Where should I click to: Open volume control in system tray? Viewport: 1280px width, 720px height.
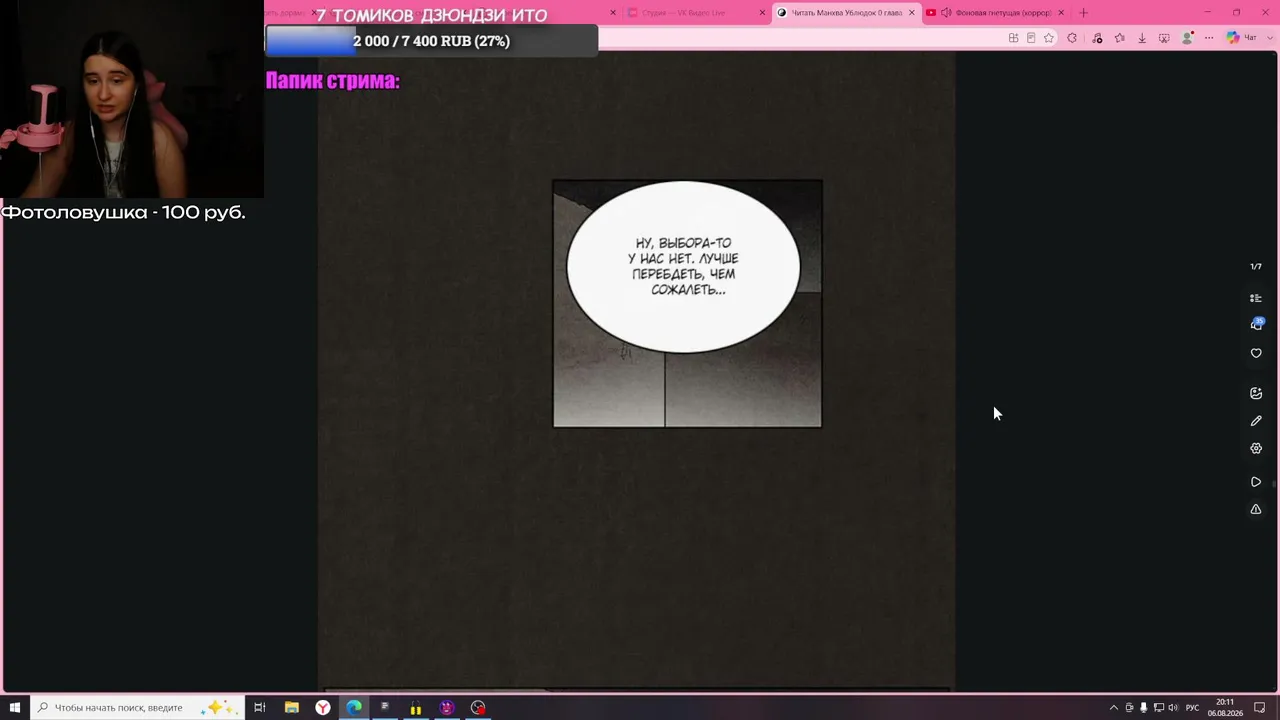(x=1173, y=708)
